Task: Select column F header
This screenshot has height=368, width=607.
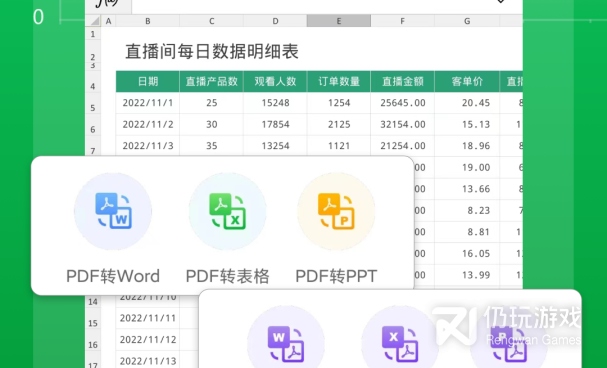Action: 403,21
